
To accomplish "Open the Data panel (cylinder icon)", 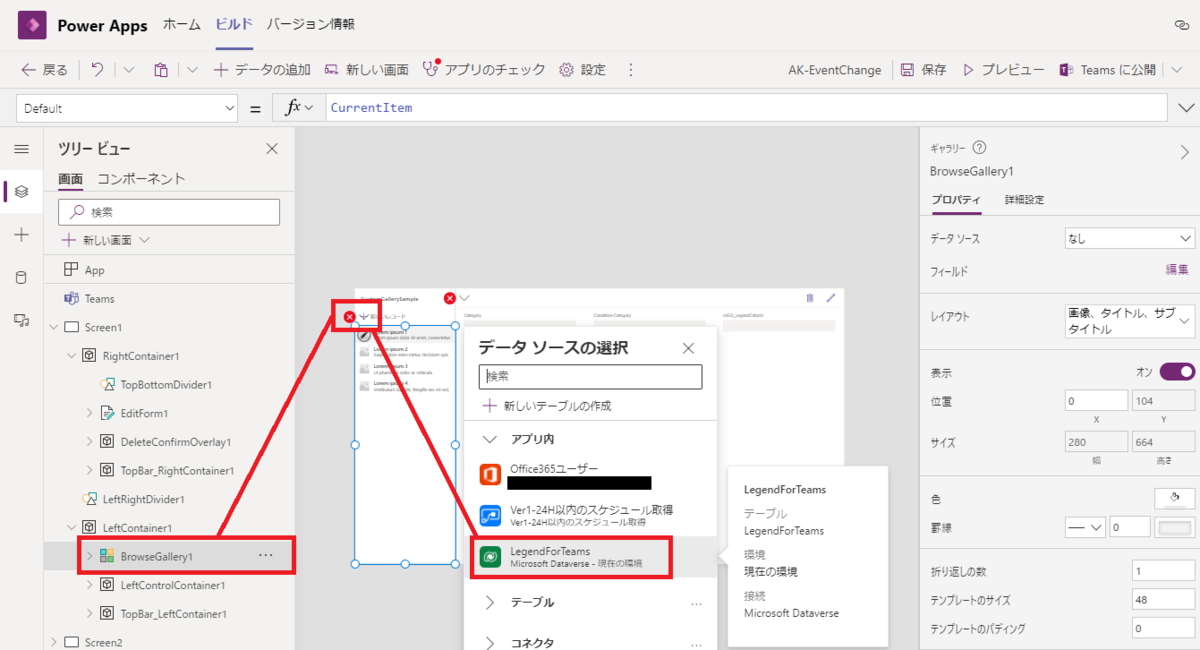I will click(22, 278).
